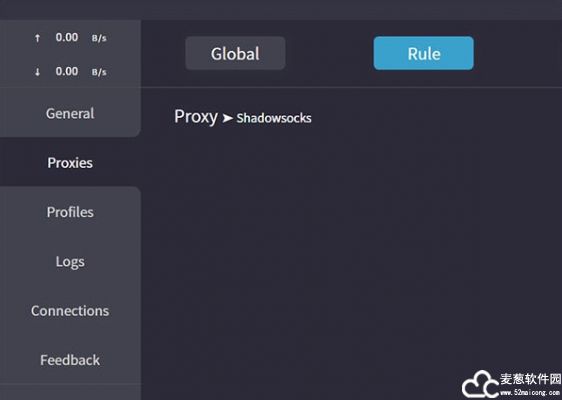View the Connections page
The height and width of the screenshot is (400, 562).
tap(70, 311)
